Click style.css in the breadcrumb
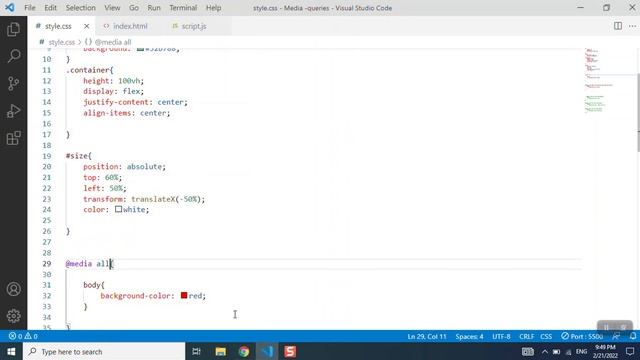Image resolution: width=640 pixels, height=360 pixels. (61, 42)
